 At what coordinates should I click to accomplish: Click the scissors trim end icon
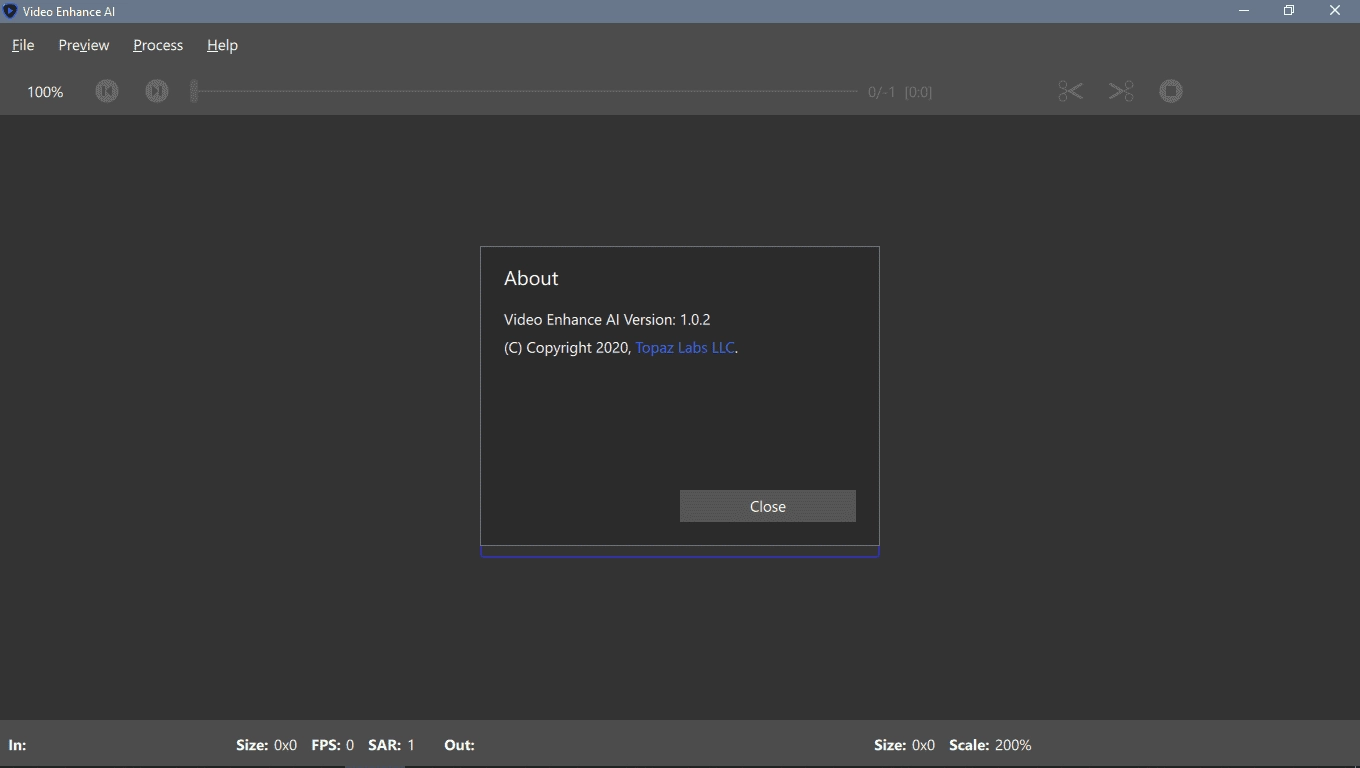click(1121, 91)
